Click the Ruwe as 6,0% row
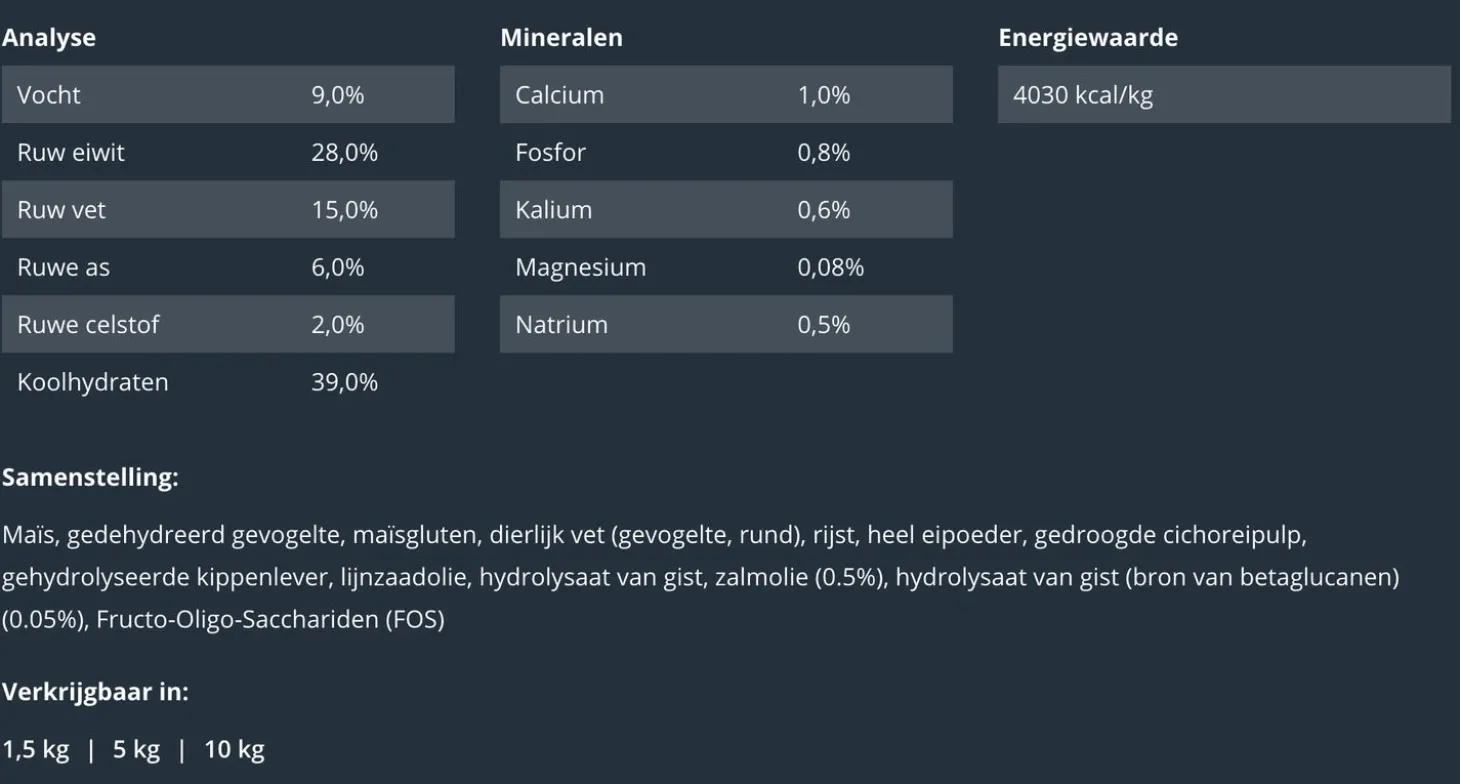The width and height of the screenshot is (1460, 784). pos(228,268)
